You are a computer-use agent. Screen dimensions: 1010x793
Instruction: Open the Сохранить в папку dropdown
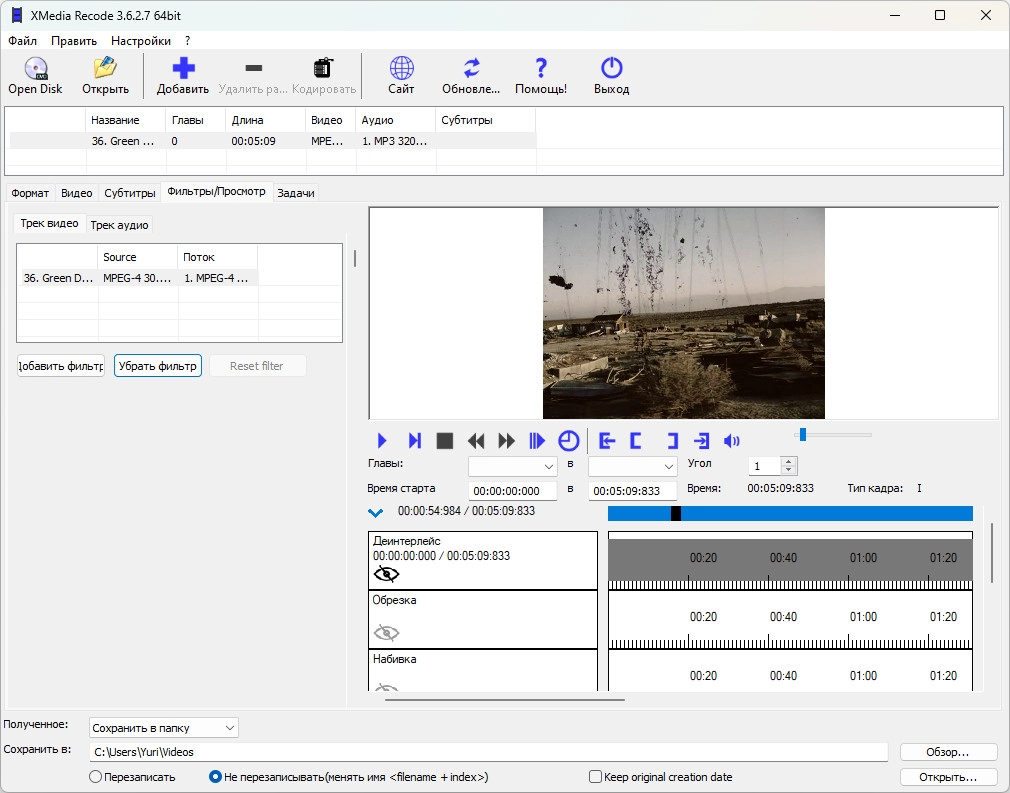[x=164, y=728]
